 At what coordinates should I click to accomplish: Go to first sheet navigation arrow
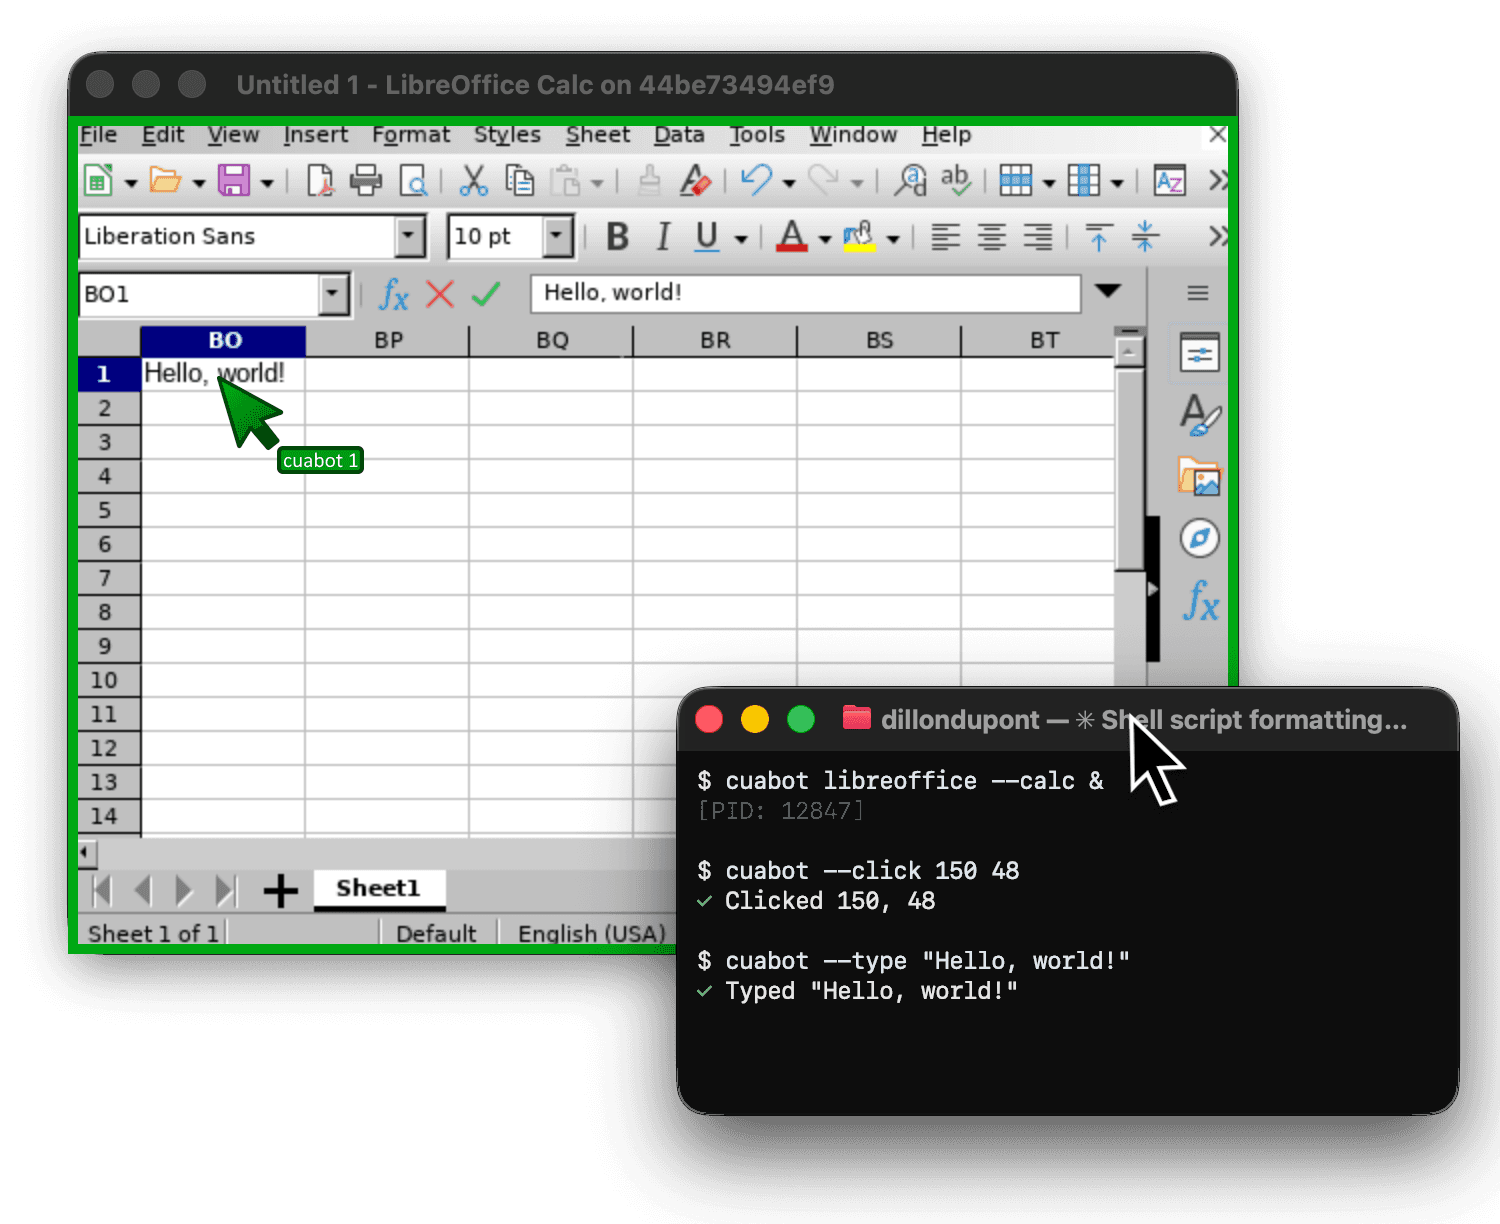(x=102, y=890)
